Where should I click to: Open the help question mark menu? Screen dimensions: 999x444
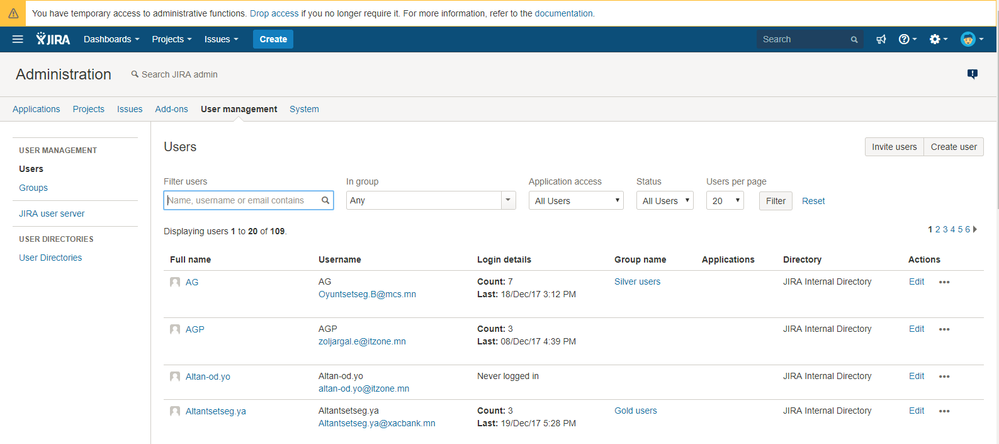(x=907, y=39)
